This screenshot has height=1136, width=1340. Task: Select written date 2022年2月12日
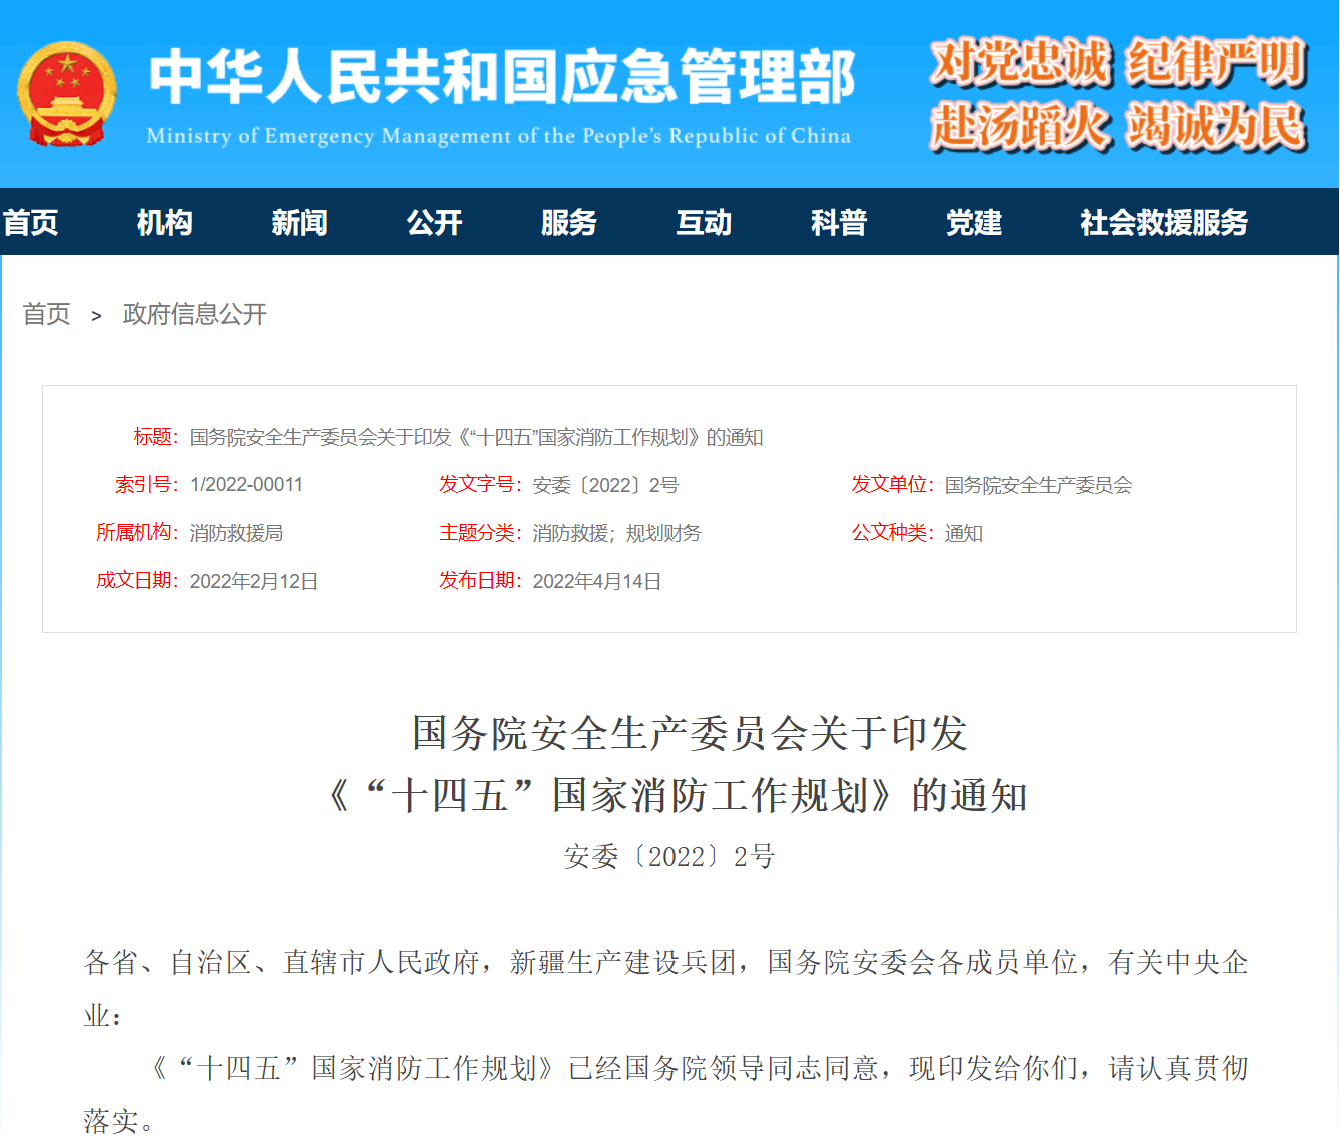pyautogui.click(x=254, y=581)
